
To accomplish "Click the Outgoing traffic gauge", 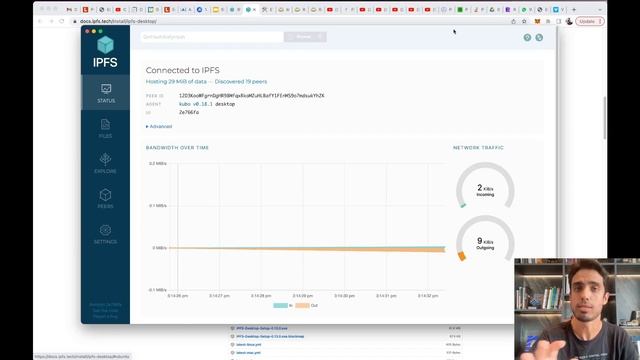I will tap(485, 238).
